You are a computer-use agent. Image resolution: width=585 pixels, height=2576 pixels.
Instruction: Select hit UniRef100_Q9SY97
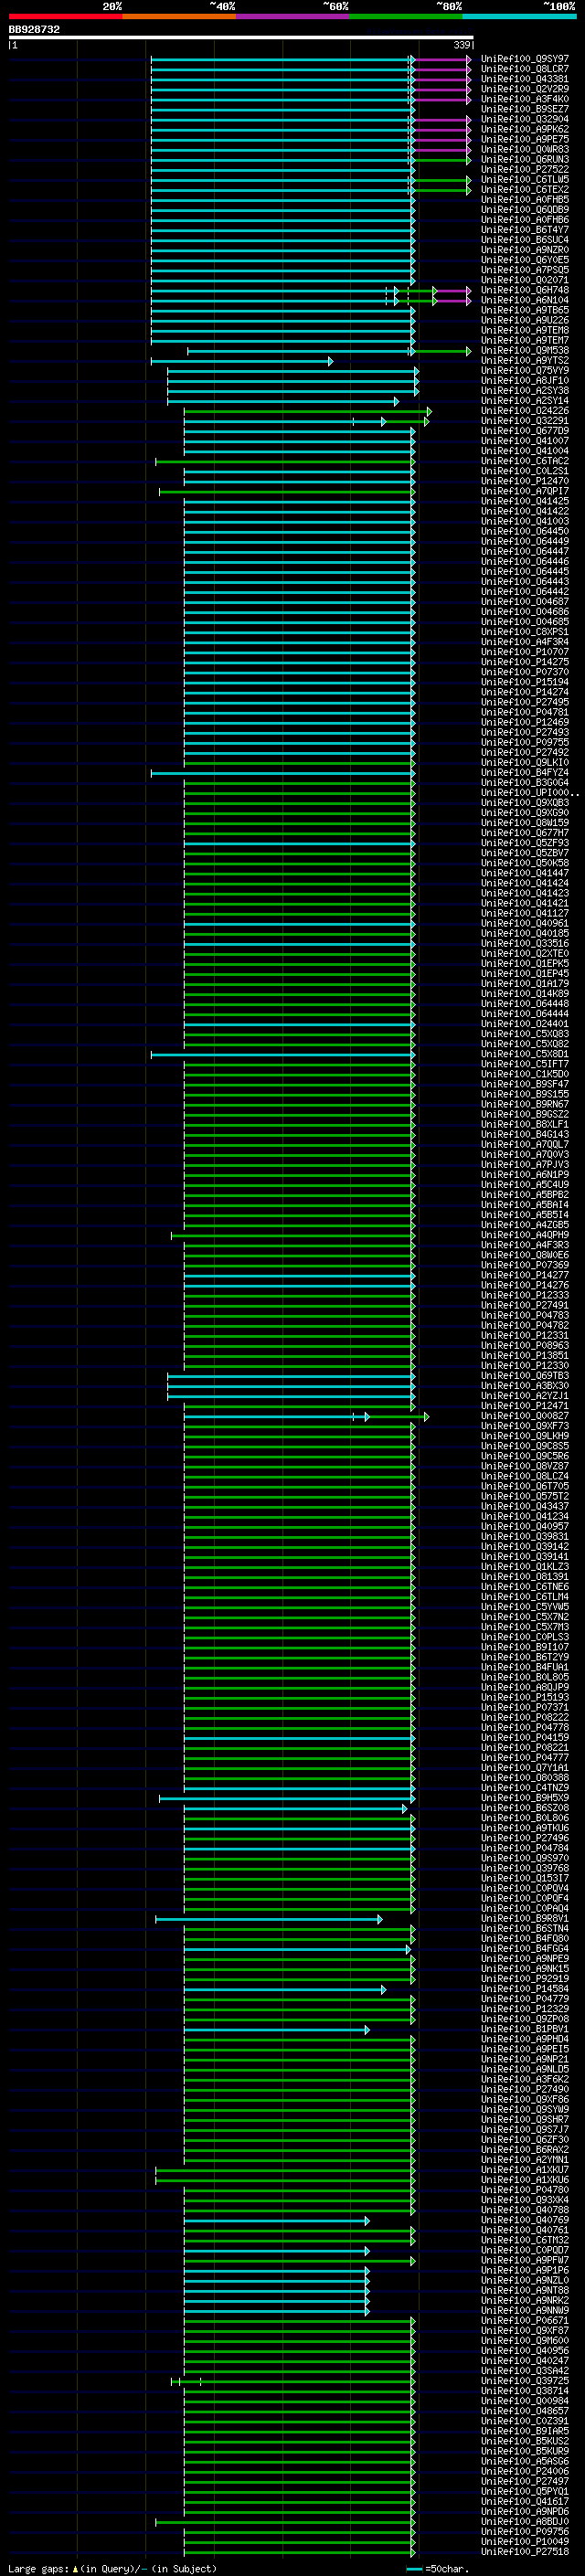525,59
